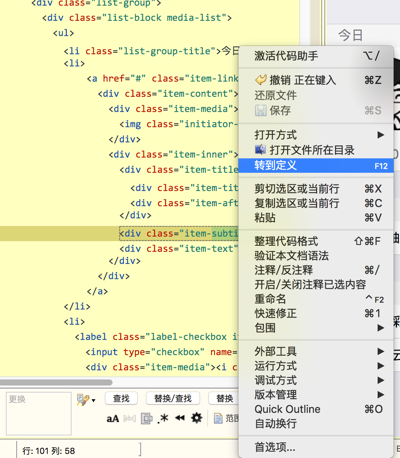Toggle backward search direction arrows icon
This screenshot has height=458, width=400.
click(180, 418)
